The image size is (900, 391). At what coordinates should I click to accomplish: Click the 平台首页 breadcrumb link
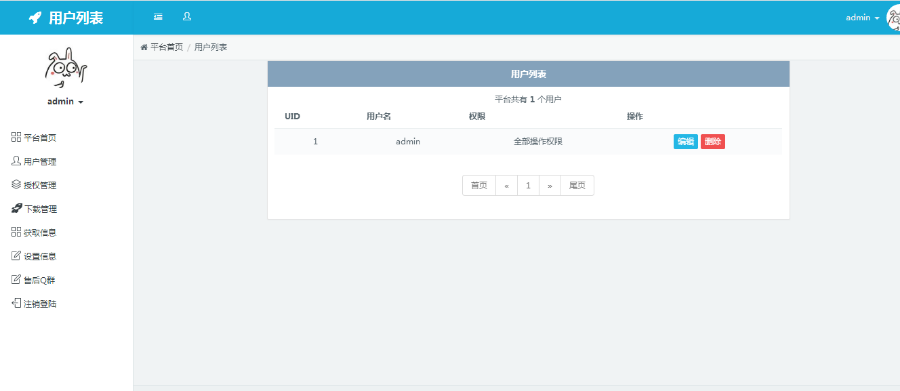tap(166, 47)
